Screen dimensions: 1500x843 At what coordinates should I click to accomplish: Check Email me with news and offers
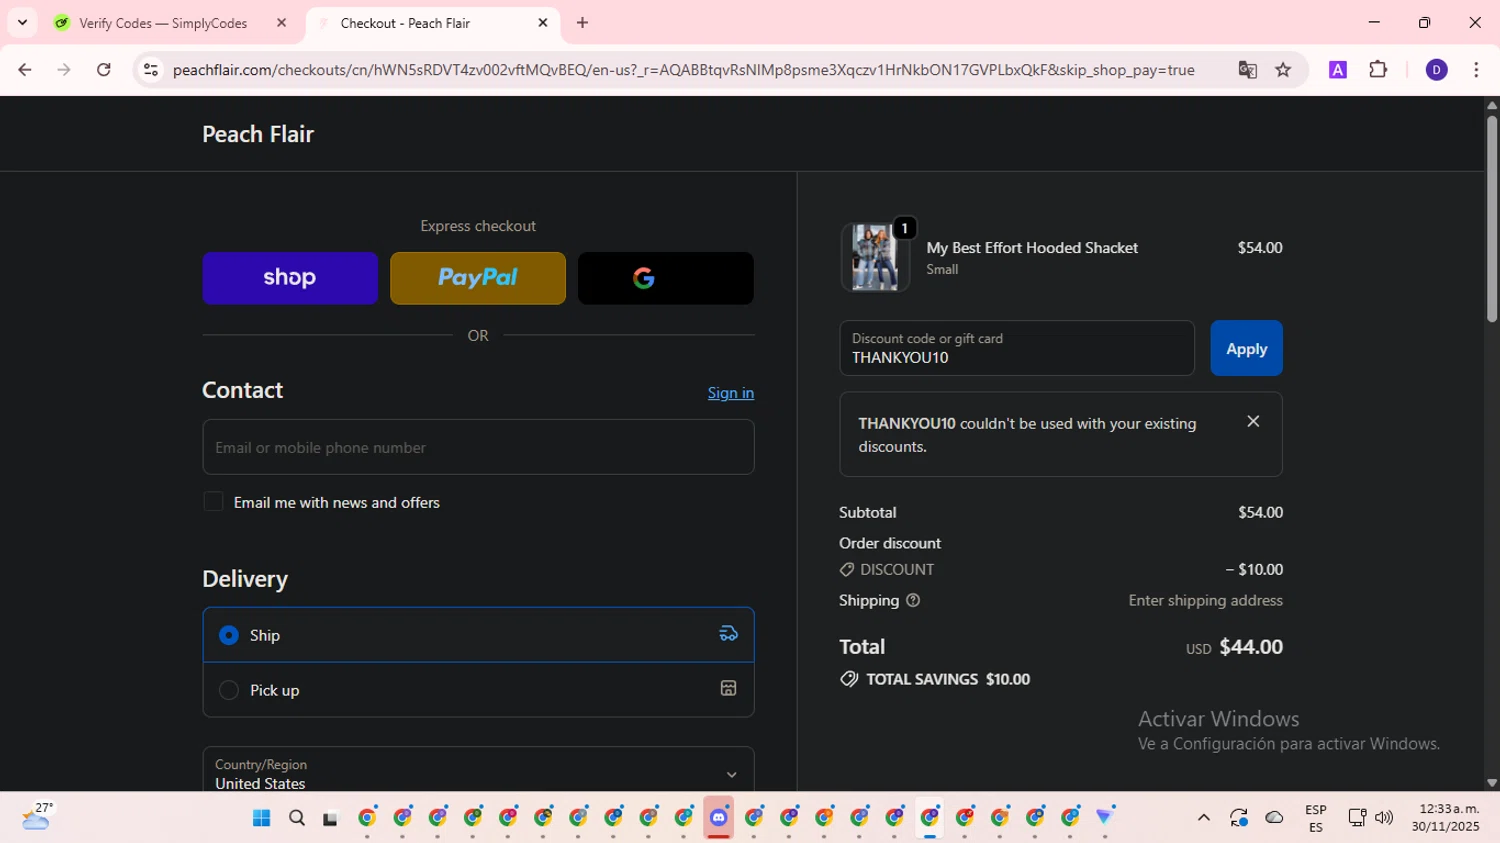click(x=213, y=502)
